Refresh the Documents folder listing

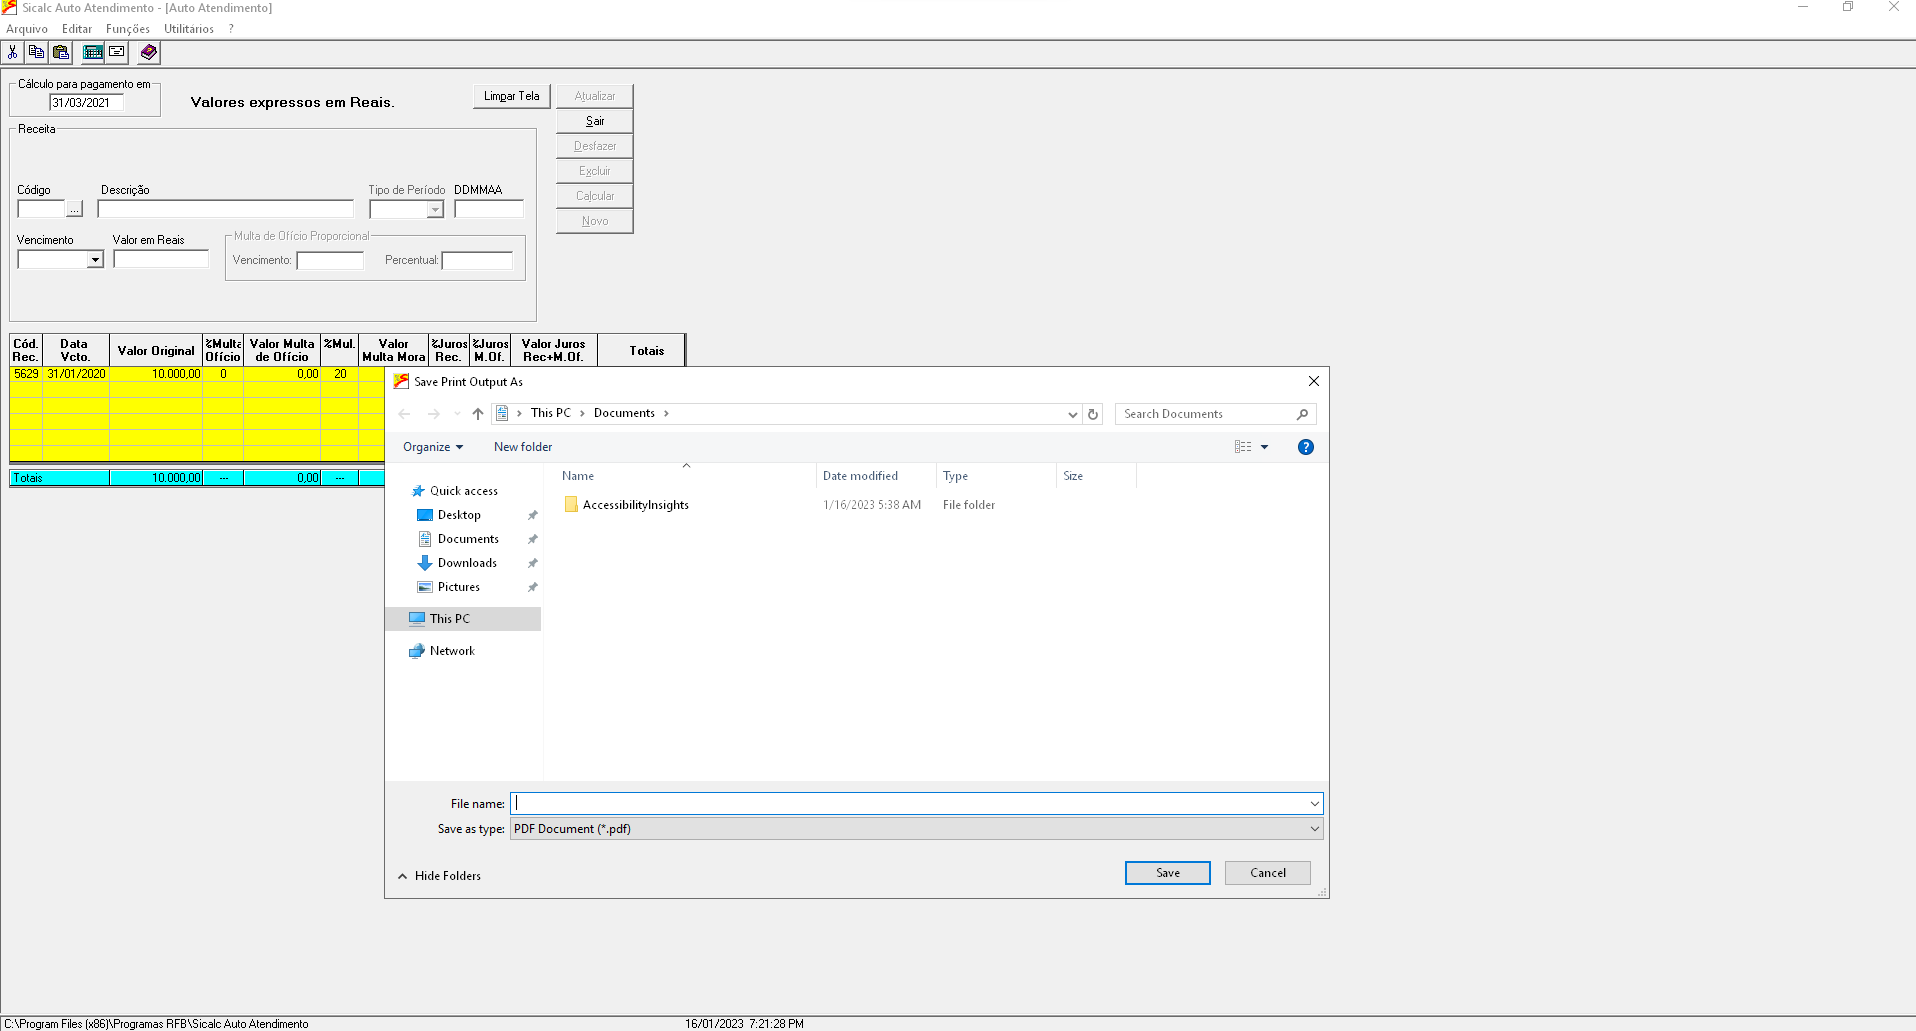pos(1093,414)
